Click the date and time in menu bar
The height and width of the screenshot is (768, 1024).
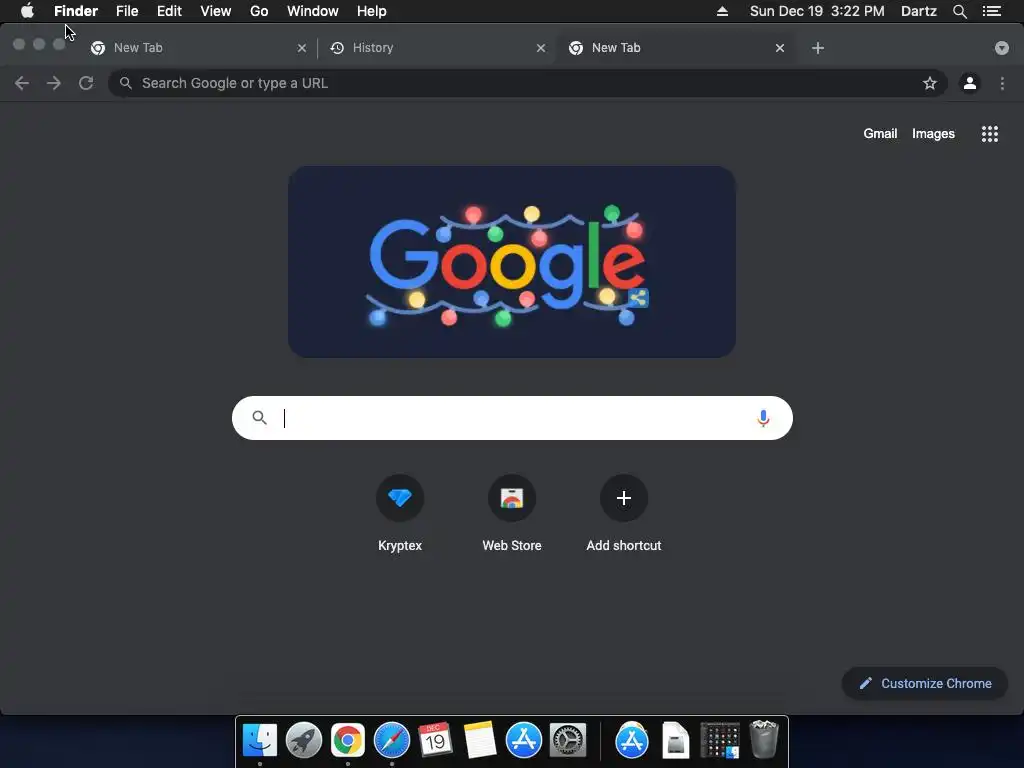click(x=816, y=11)
